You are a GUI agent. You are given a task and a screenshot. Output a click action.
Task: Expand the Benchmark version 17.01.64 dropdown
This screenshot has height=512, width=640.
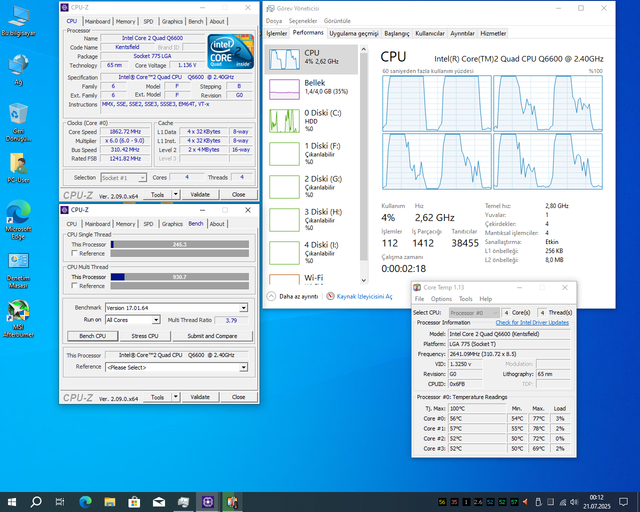point(243,308)
